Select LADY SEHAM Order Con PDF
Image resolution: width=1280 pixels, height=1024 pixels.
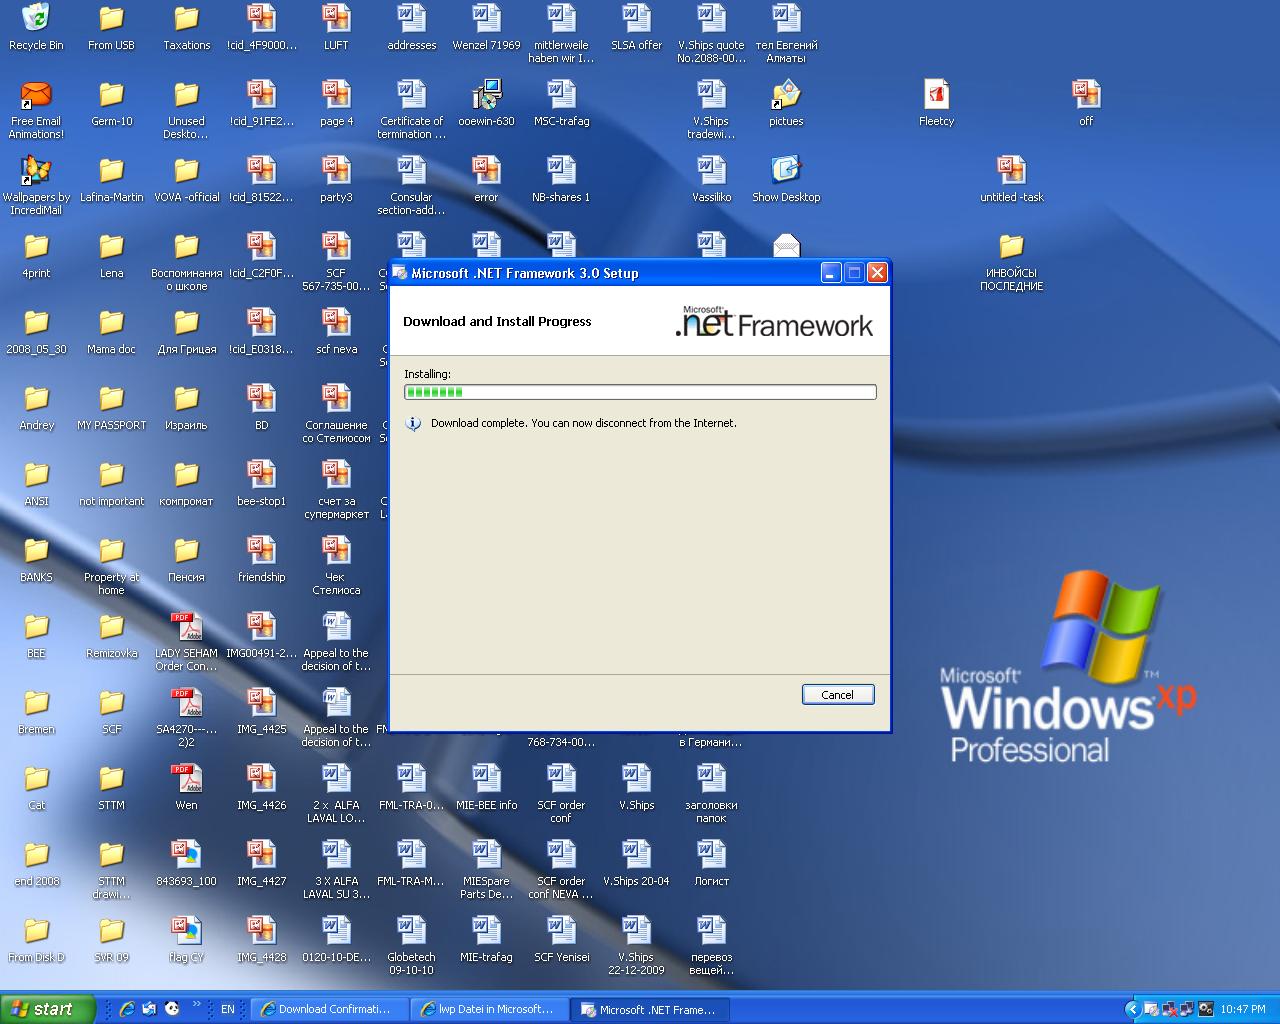tap(186, 641)
